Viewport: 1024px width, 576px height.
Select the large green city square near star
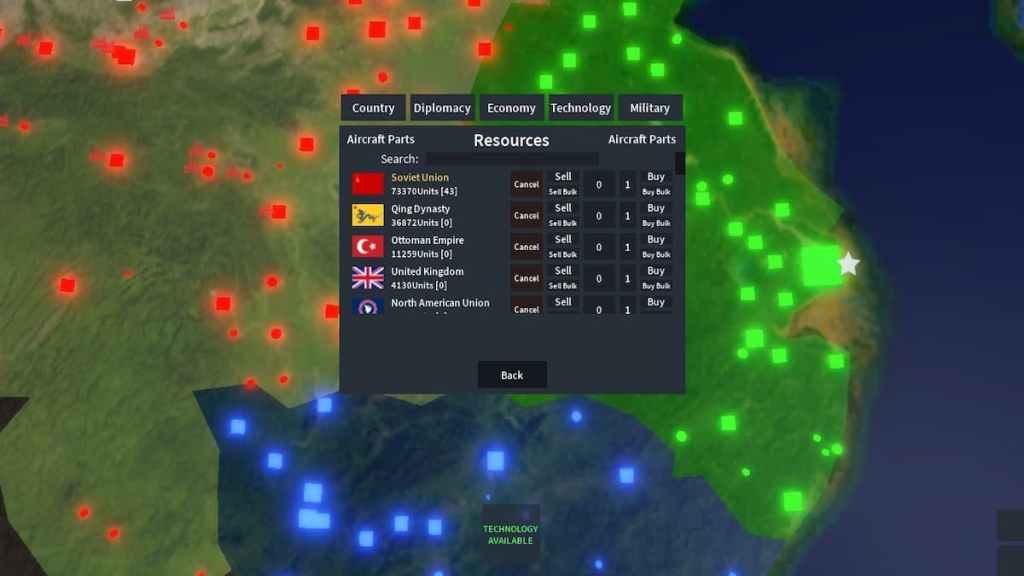coord(820,266)
